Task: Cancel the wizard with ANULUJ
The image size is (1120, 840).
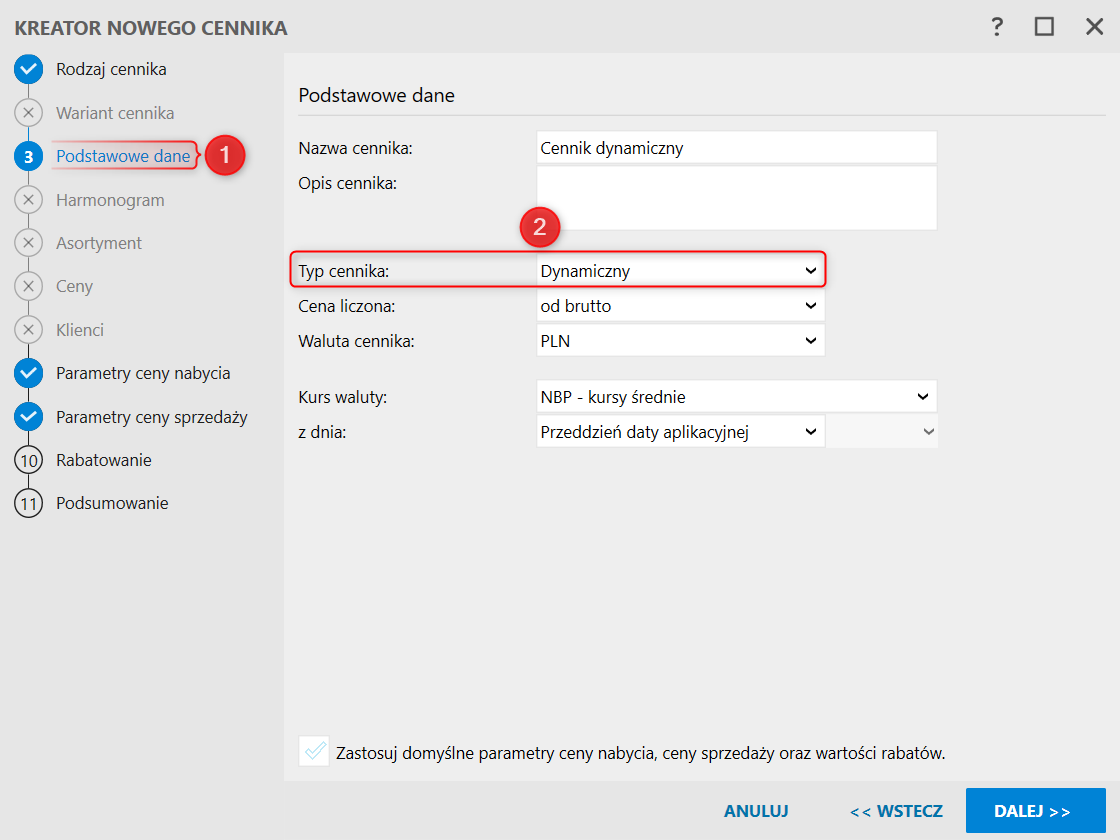Action: click(756, 811)
